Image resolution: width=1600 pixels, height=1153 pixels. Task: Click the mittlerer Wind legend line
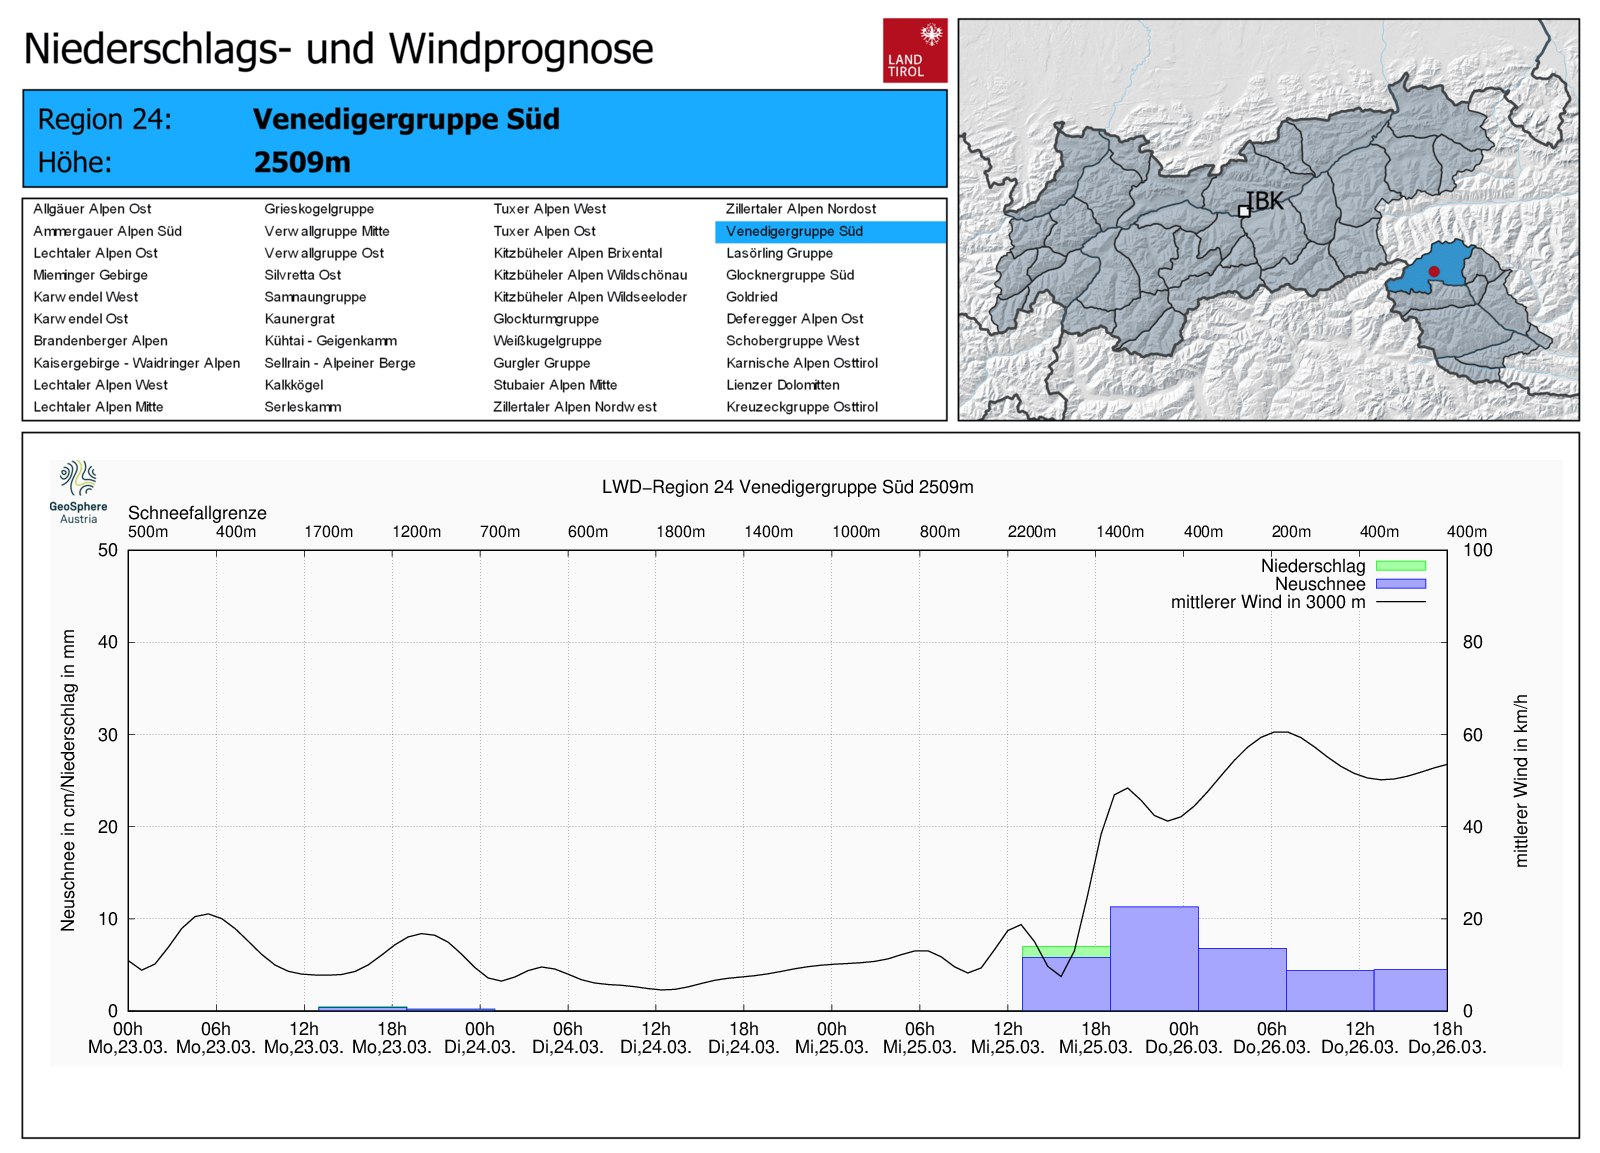(1400, 602)
